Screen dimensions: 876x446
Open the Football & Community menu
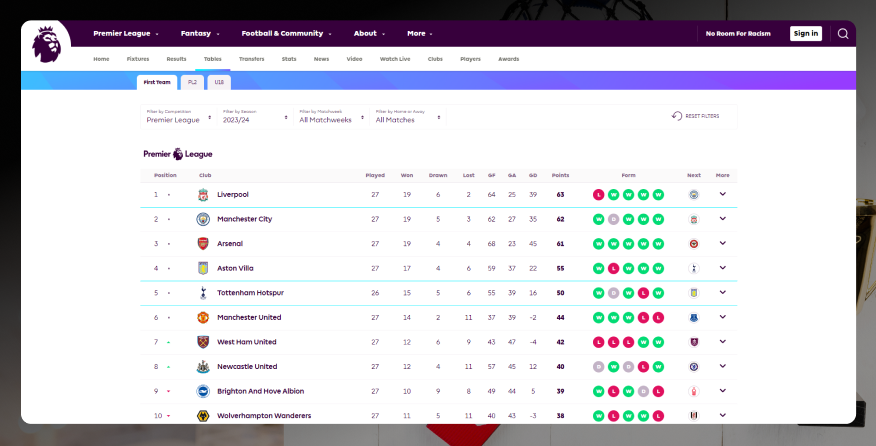(x=286, y=34)
